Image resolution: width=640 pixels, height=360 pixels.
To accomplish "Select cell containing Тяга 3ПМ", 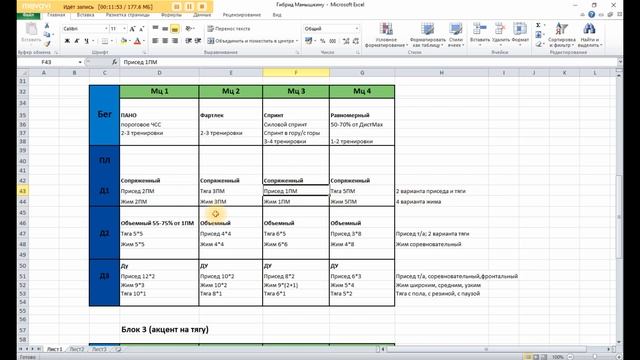I will coord(231,191).
